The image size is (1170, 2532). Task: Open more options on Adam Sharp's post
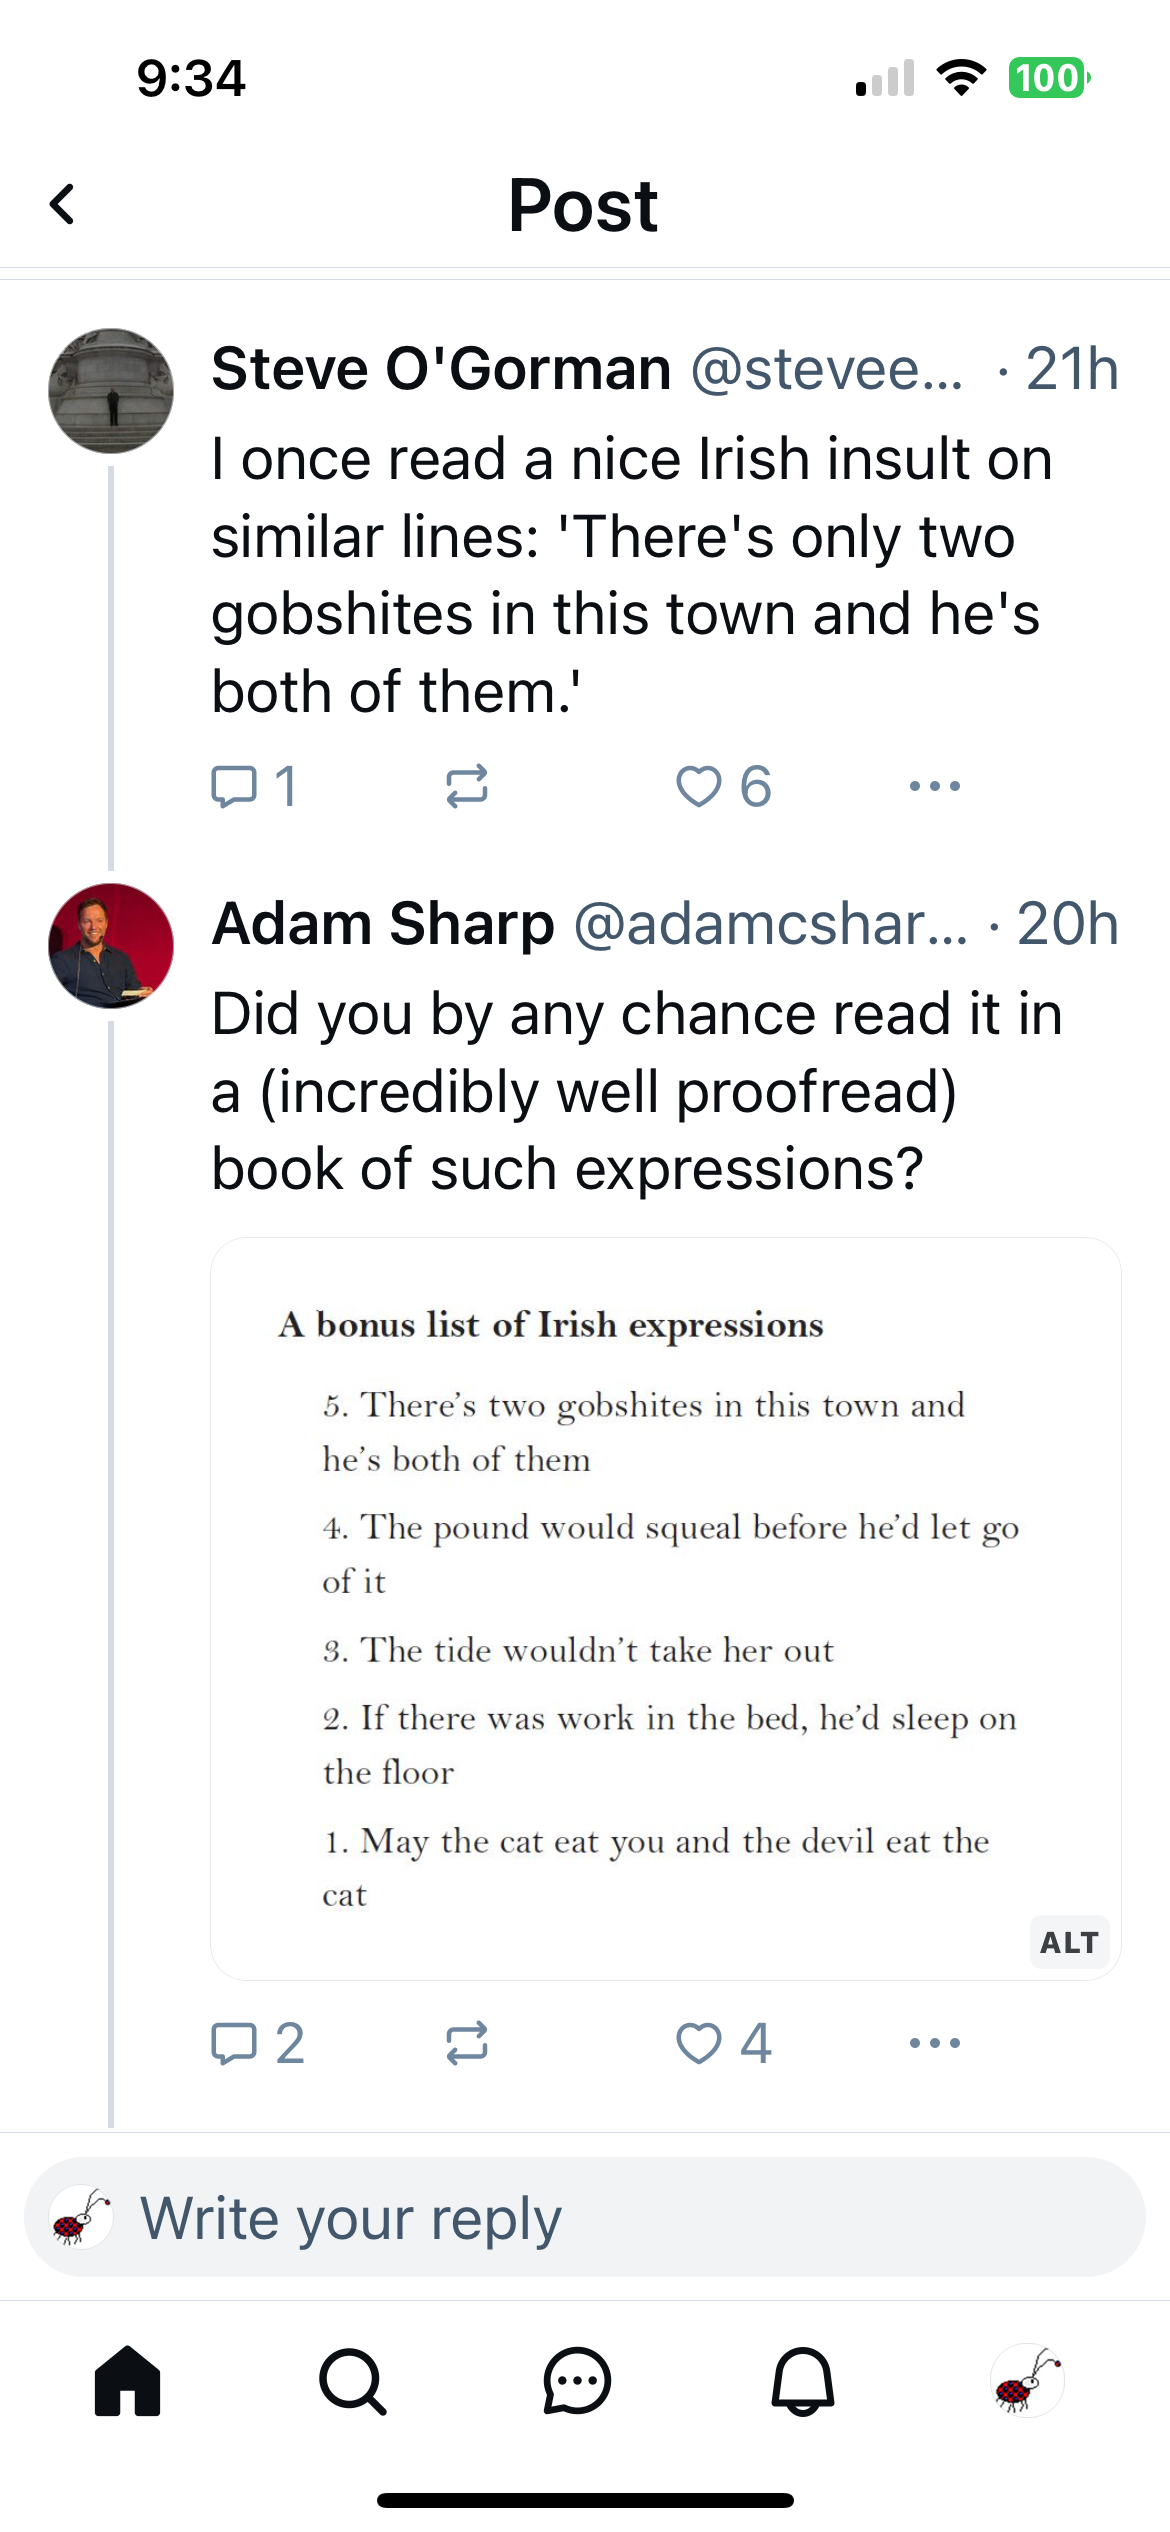coord(935,2043)
